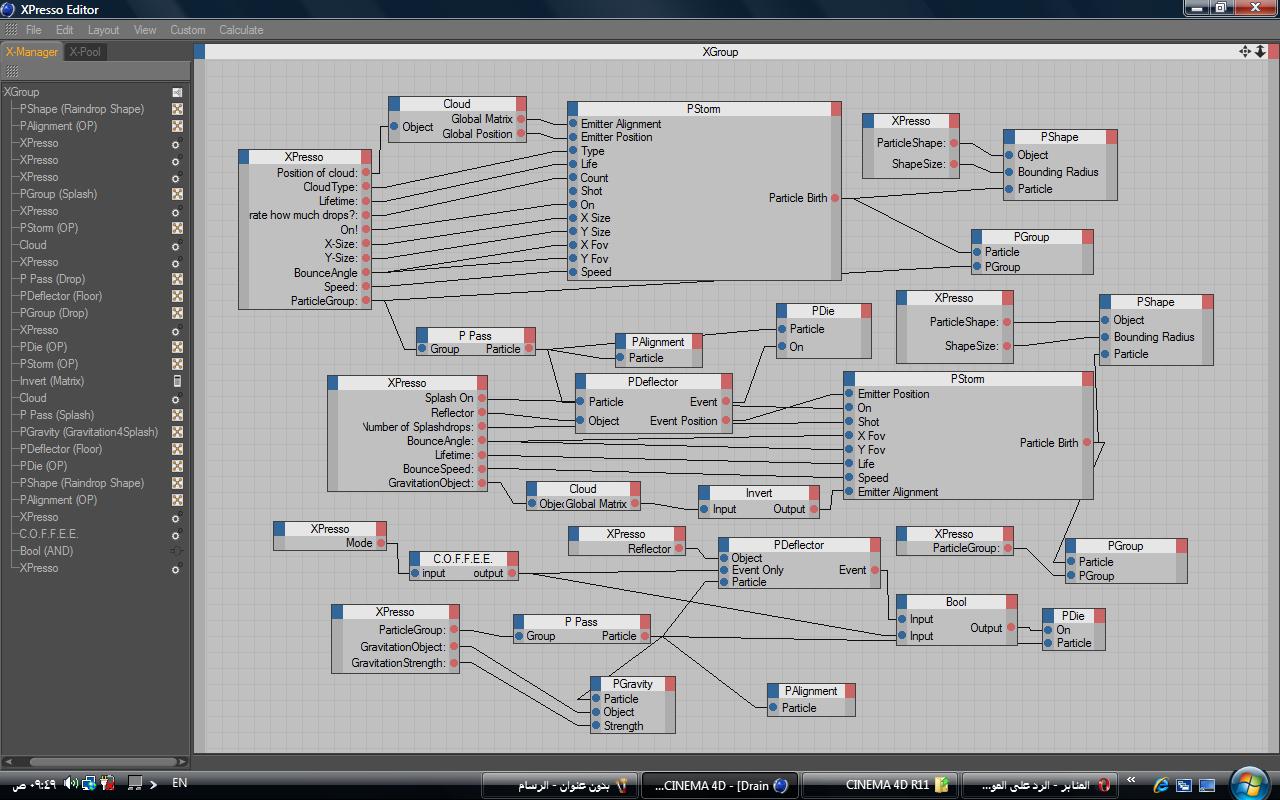Select PGravity (Gravitation4Splash) in X-Manager list
The height and width of the screenshot is (800, 1280).
tap(89, 432)
